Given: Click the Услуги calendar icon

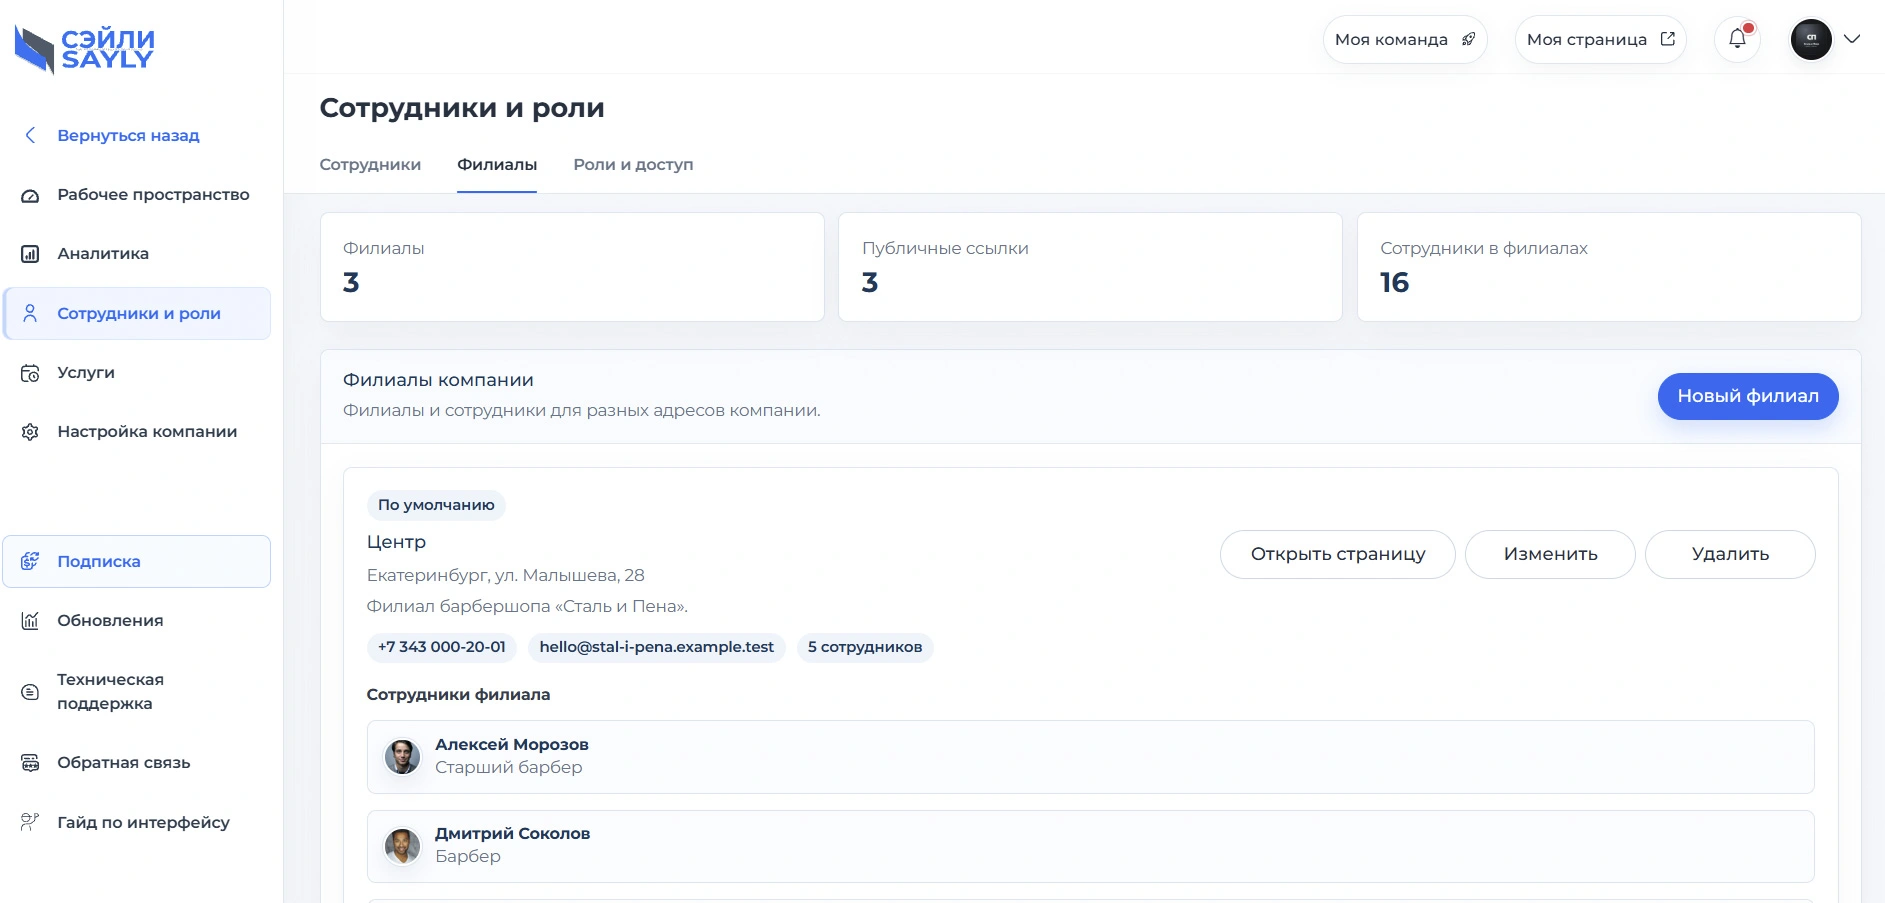Looking at the screenshot, I should [x=30, y=373].
